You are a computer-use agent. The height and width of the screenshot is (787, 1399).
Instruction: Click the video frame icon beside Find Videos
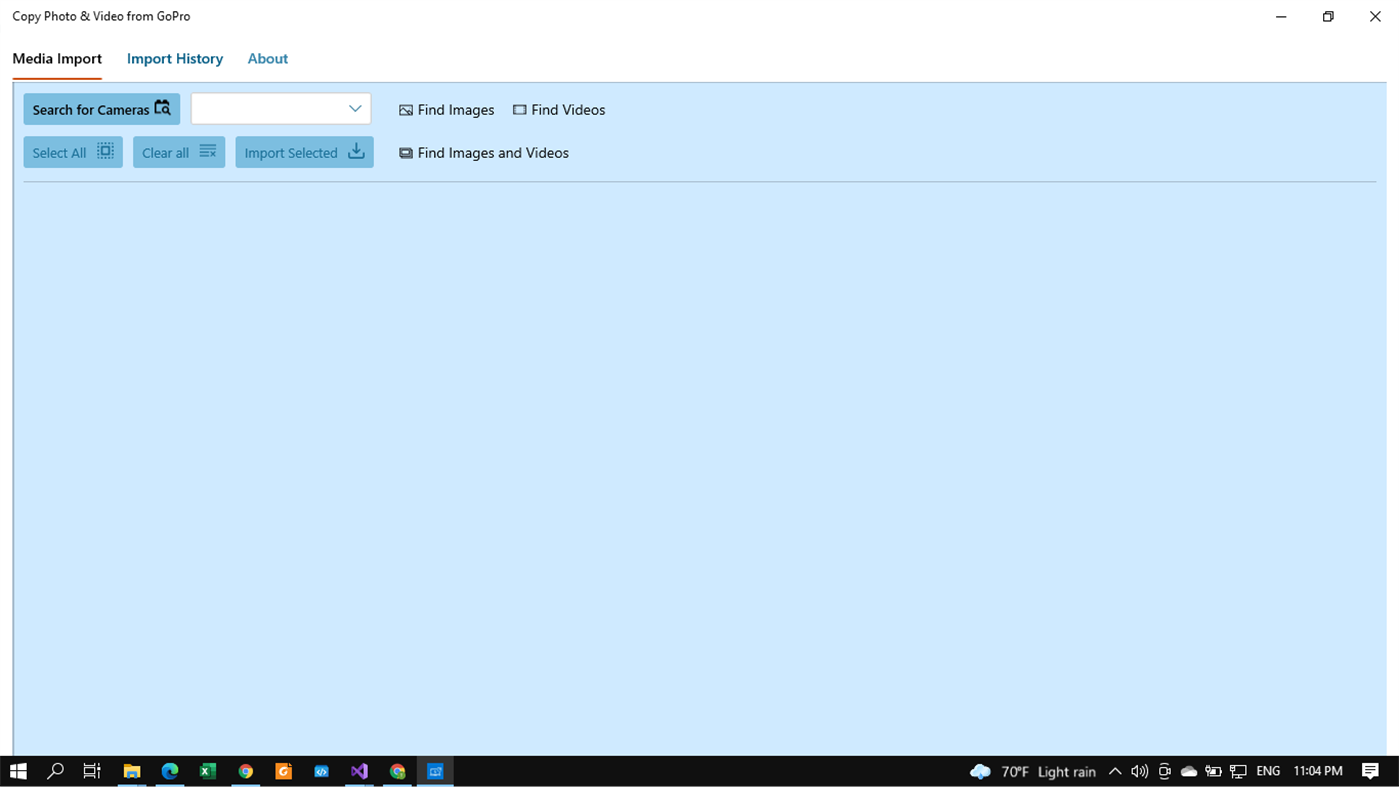(x=520, y=110)
